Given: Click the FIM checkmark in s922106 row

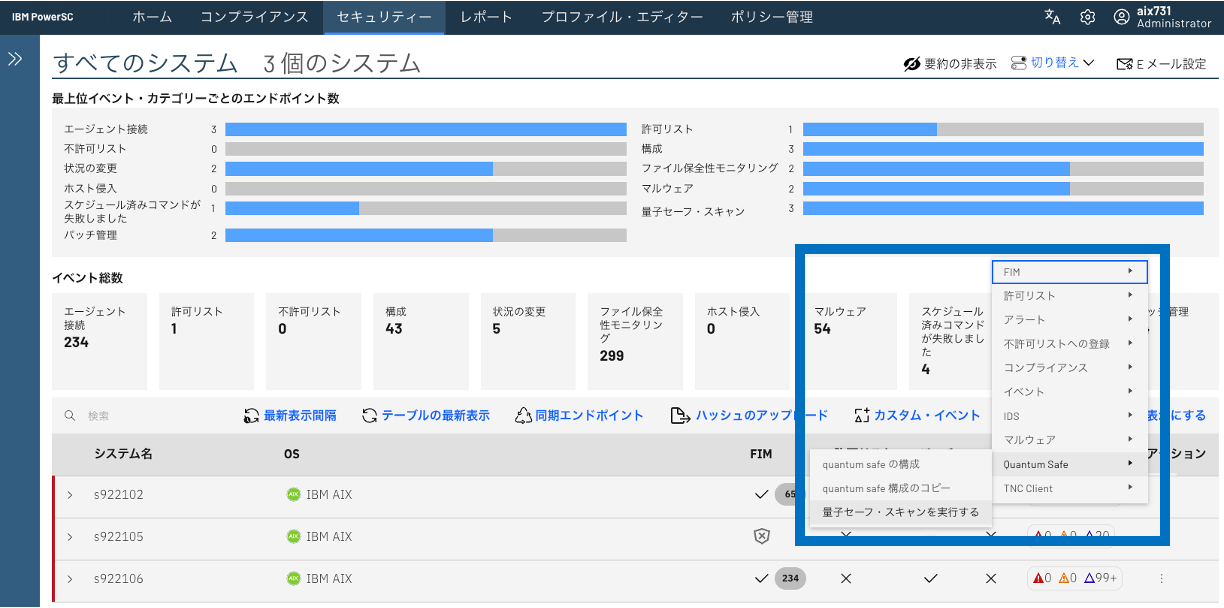Looking at the screenshot, I should point(762,578).
